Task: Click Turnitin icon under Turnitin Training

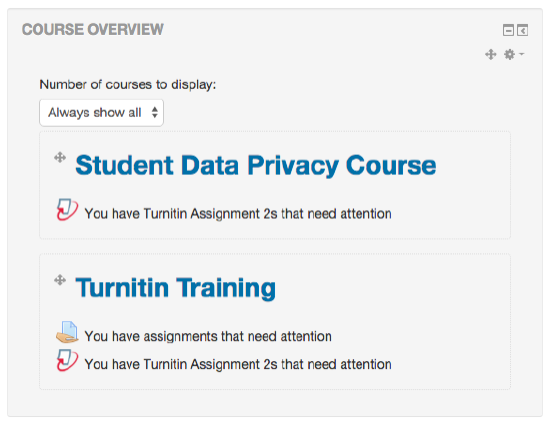Action: [67, 360]
